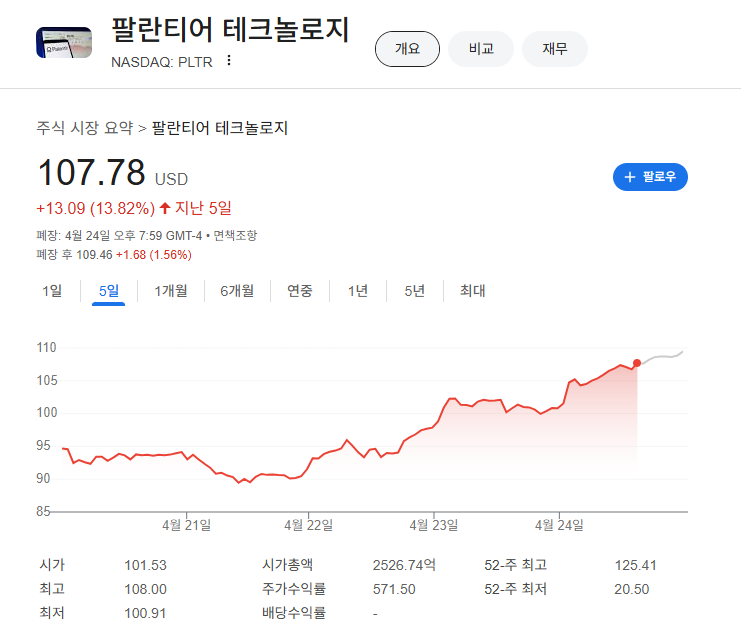The width and height of the screenshot is (741, 632).
Task: Click the 주가수익률 value 571.50
Action: [x=394, y=589]
